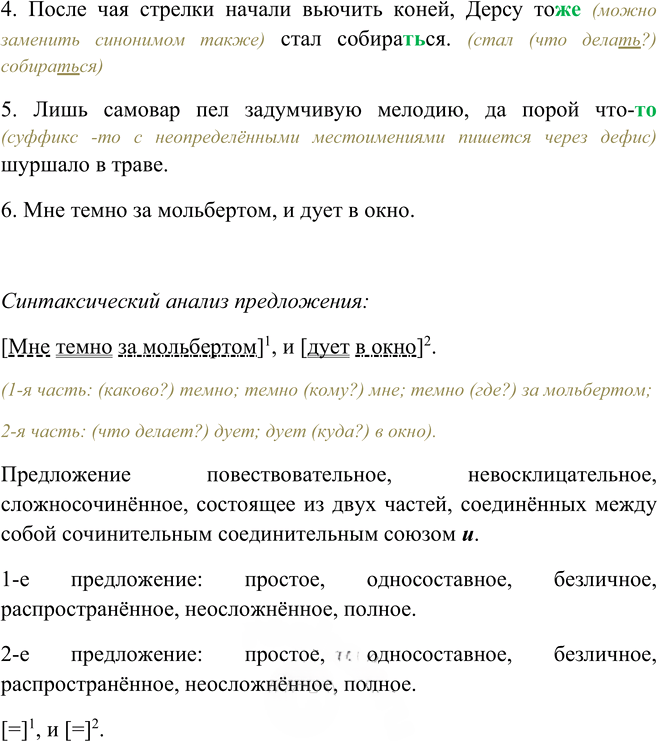
Task: Click double-underlined "темно" in the bracketed scheme
Action: (84, 347)
